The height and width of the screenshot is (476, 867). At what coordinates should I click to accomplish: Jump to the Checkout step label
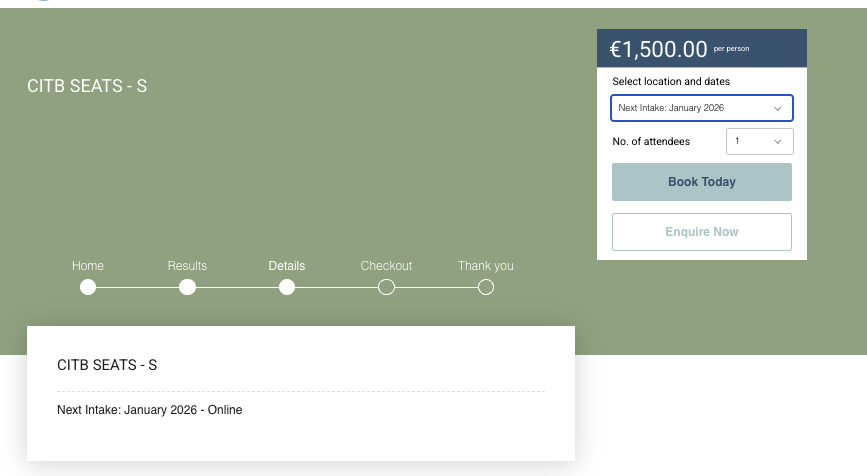[x=386, y=266]
